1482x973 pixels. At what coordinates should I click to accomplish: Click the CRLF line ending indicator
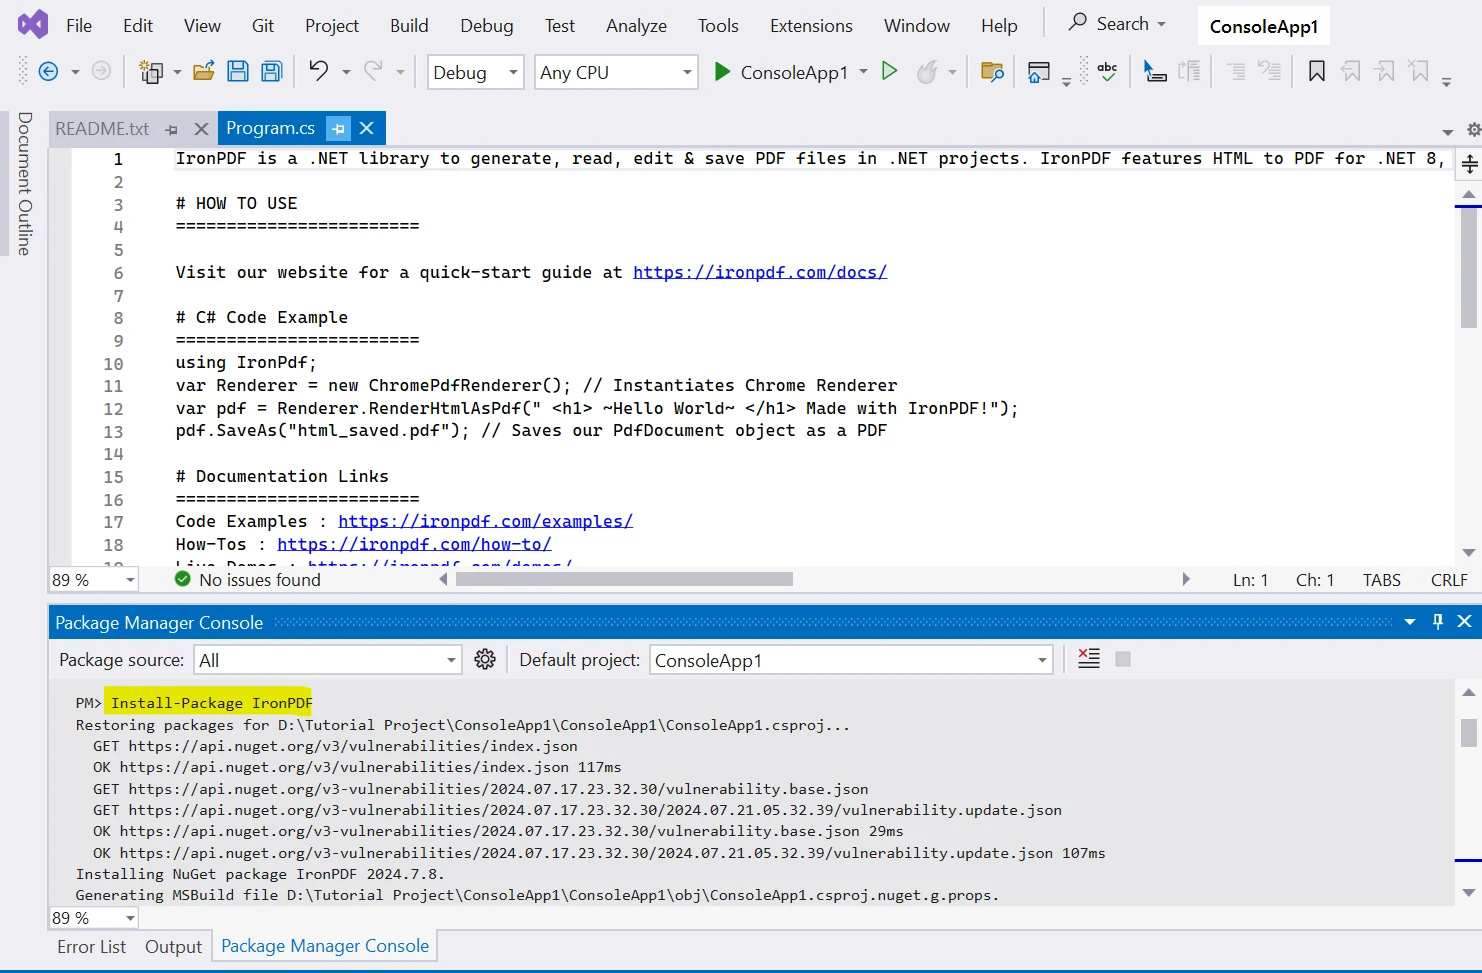[1449, 580]
